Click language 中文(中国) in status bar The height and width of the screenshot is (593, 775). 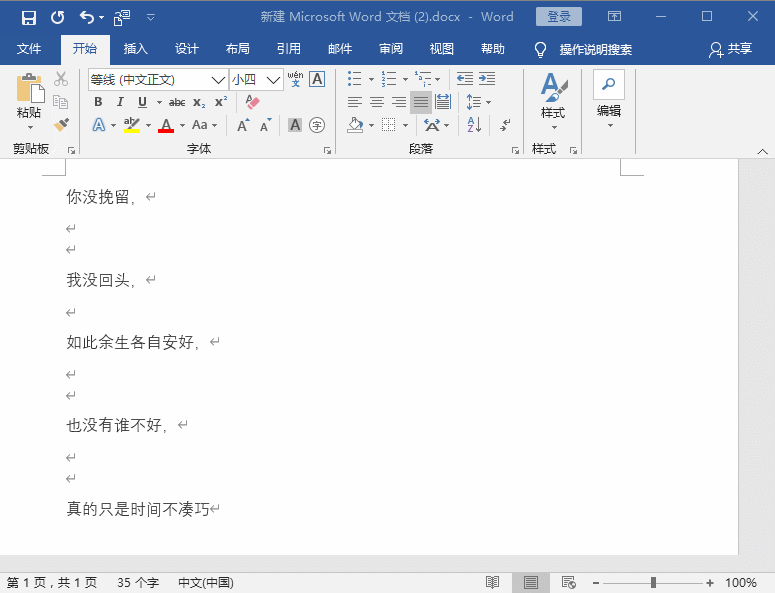coord(206,583)
